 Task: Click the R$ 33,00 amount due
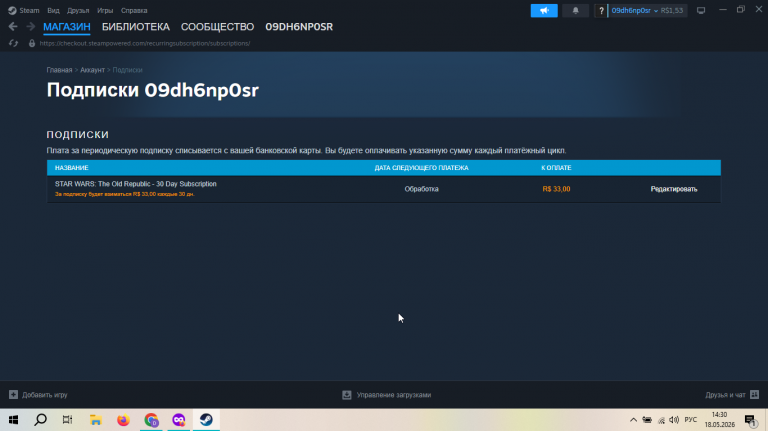click(x=556, y=189)
